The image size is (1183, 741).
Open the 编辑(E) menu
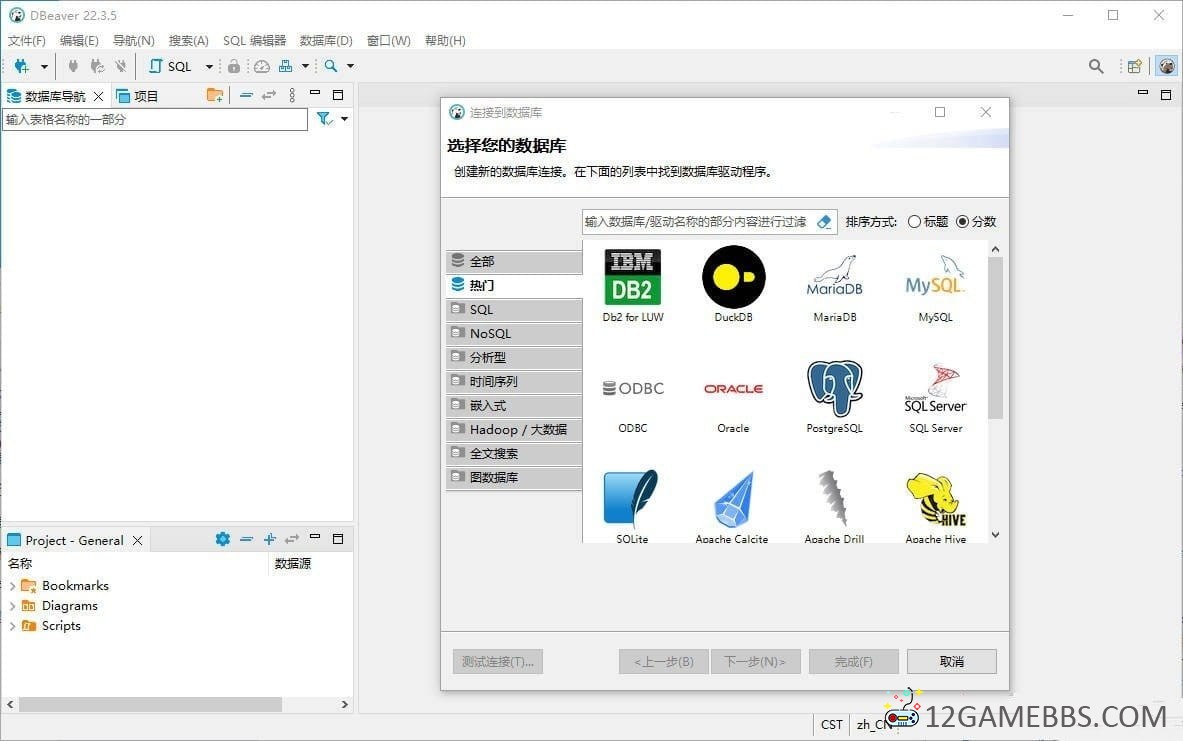tap(79, 40)
